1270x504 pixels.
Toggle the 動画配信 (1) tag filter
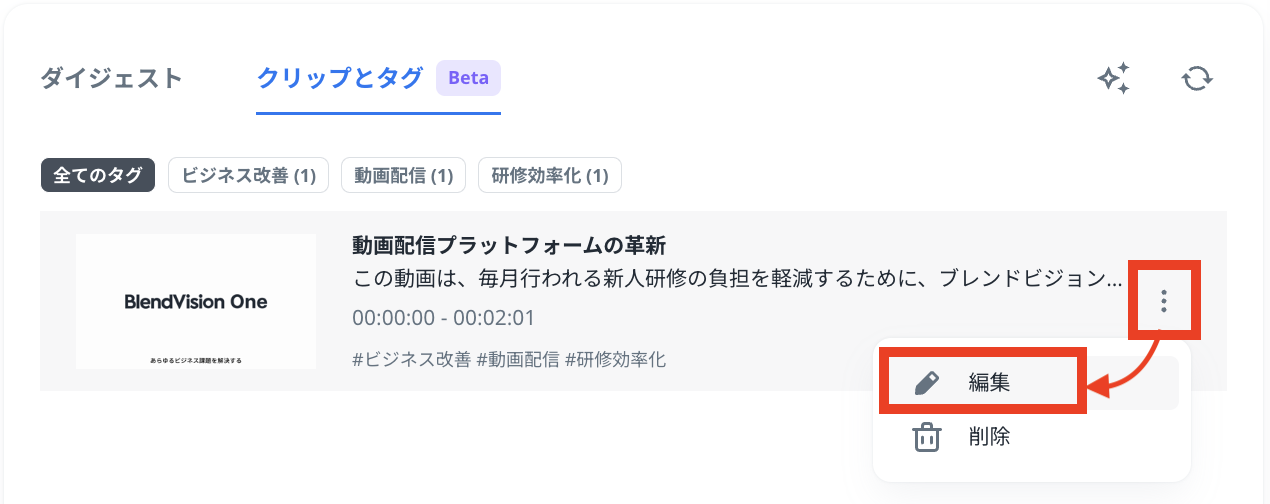click(x=403, y=175)
